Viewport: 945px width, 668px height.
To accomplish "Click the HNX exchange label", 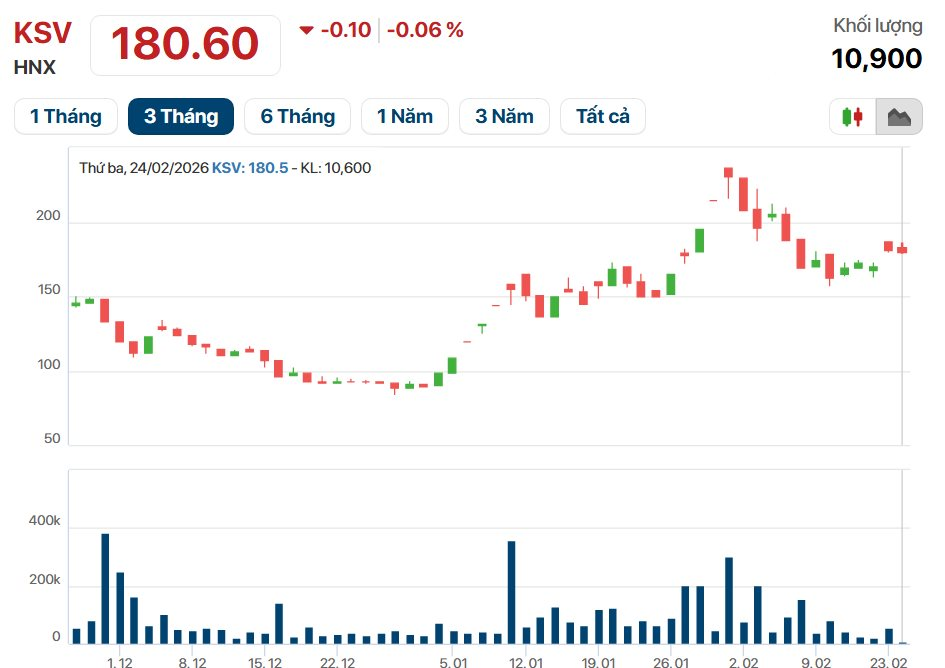I will point(34,68).
